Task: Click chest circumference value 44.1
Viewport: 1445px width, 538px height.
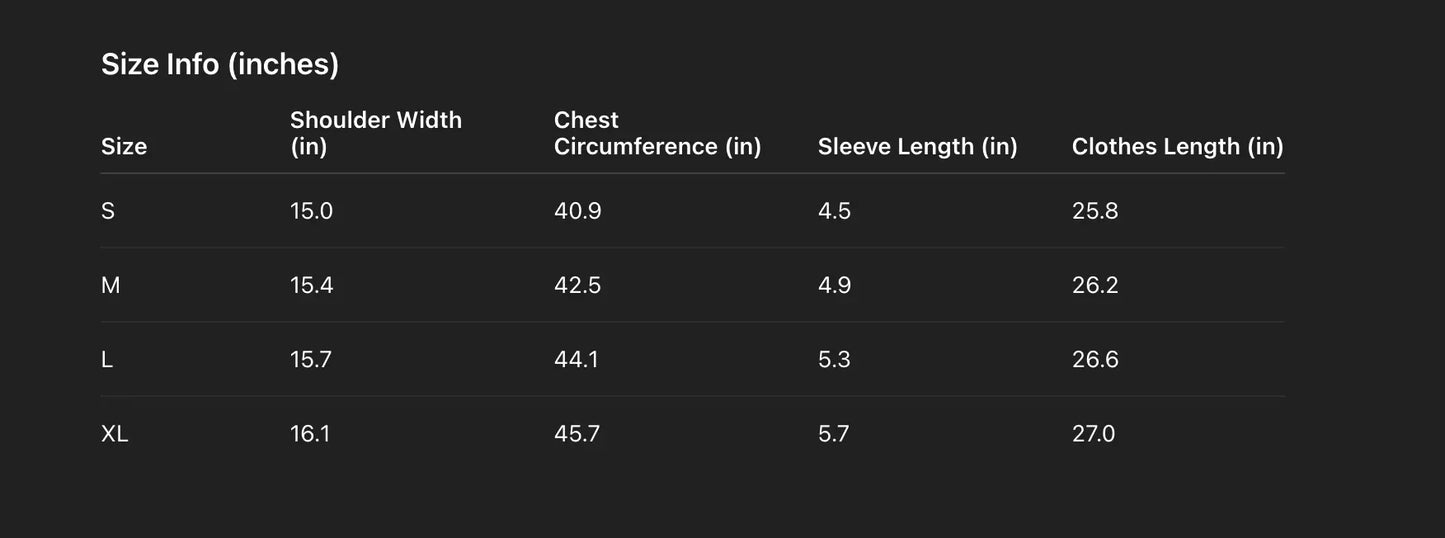Action: 576,360
